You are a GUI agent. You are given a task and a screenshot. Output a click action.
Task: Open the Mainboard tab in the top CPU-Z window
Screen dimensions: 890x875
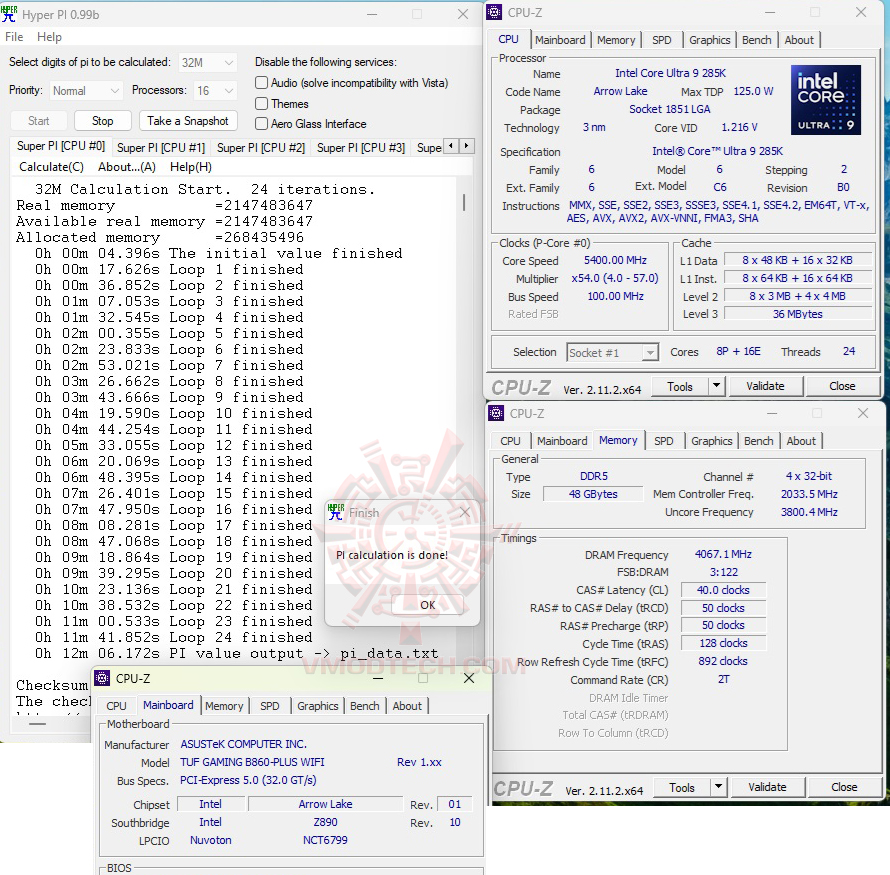(560, 40)
